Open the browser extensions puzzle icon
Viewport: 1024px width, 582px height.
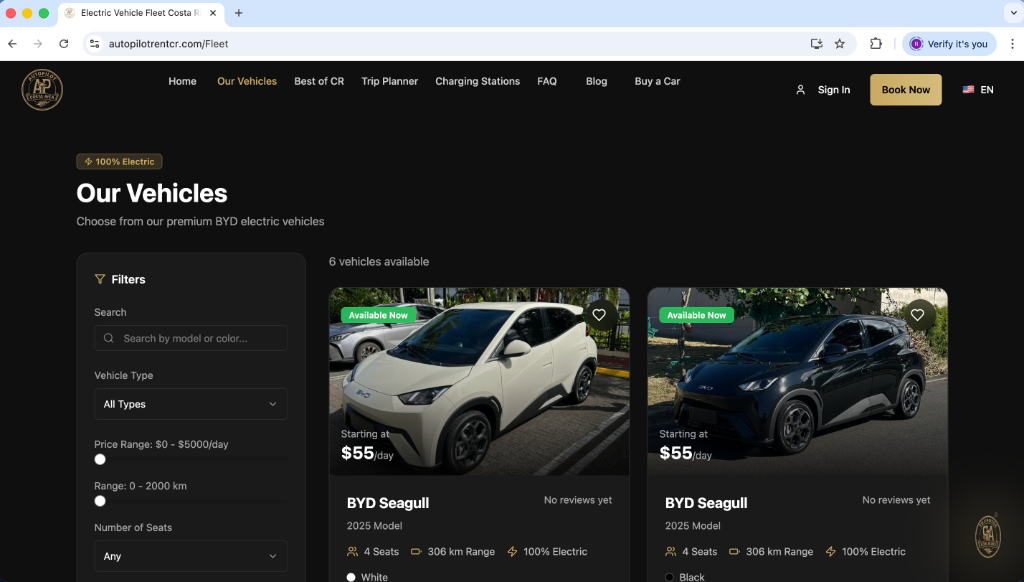coord(876,44)
